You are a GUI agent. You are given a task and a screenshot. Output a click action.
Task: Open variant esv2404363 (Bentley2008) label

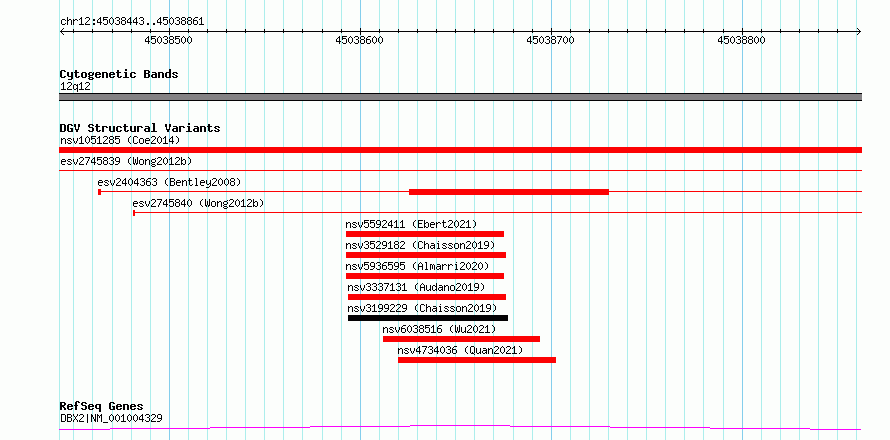[x=169, y=182]
